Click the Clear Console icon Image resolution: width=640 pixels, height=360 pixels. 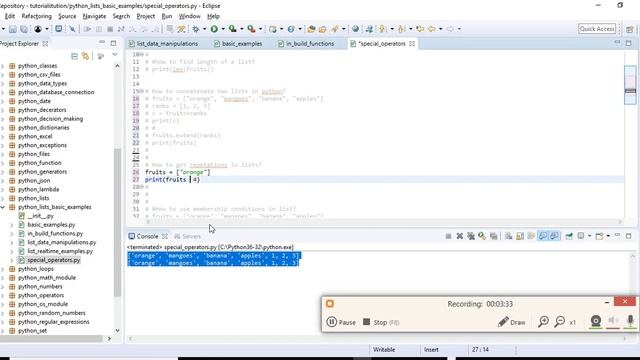coord(508,236)
